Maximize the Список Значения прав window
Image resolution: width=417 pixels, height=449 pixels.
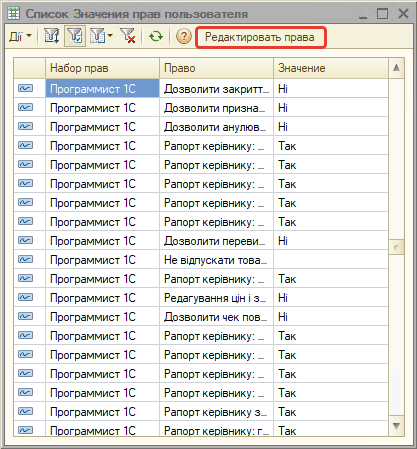coord(383,14)
